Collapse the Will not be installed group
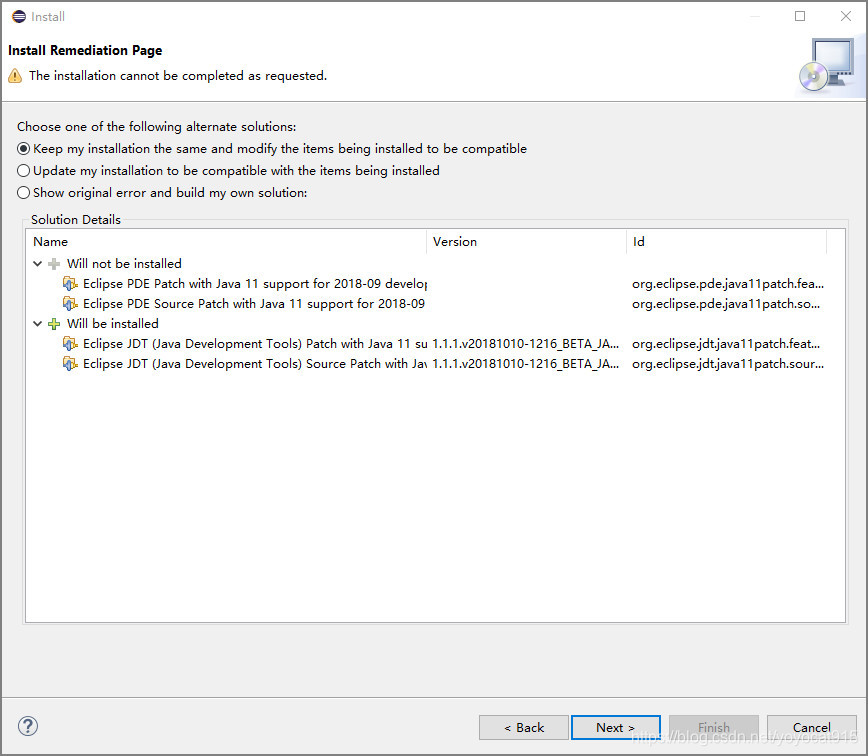Screen dimensions: 868x756 point(38,264)
